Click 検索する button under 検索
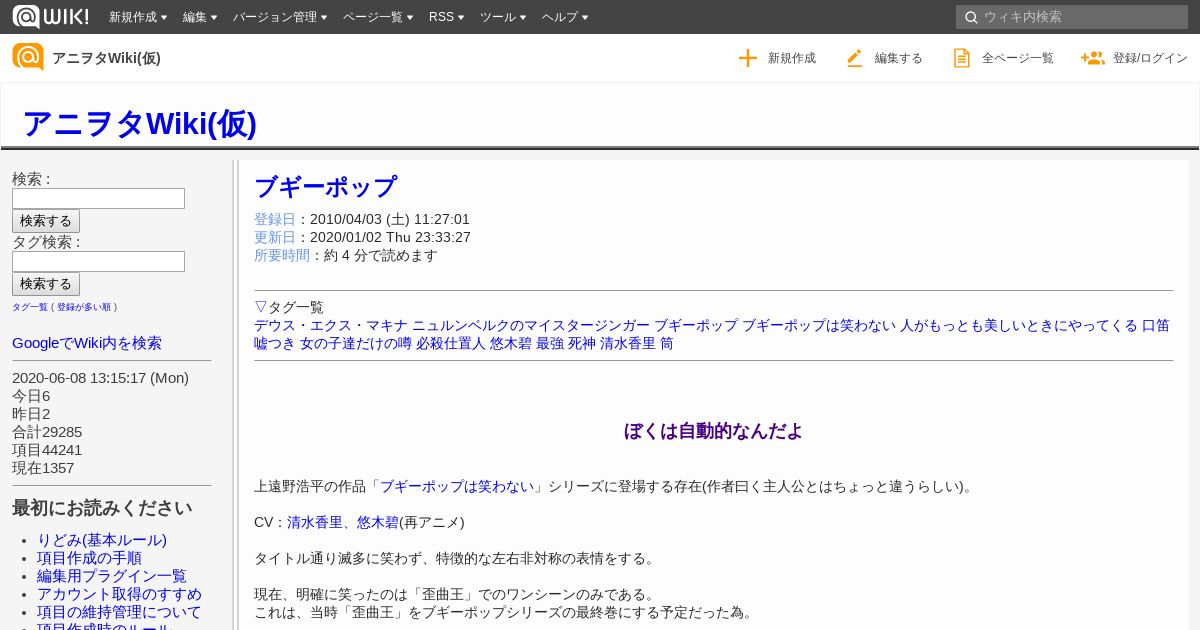This screenshot has width=1200, height=630. coord(46,221)
